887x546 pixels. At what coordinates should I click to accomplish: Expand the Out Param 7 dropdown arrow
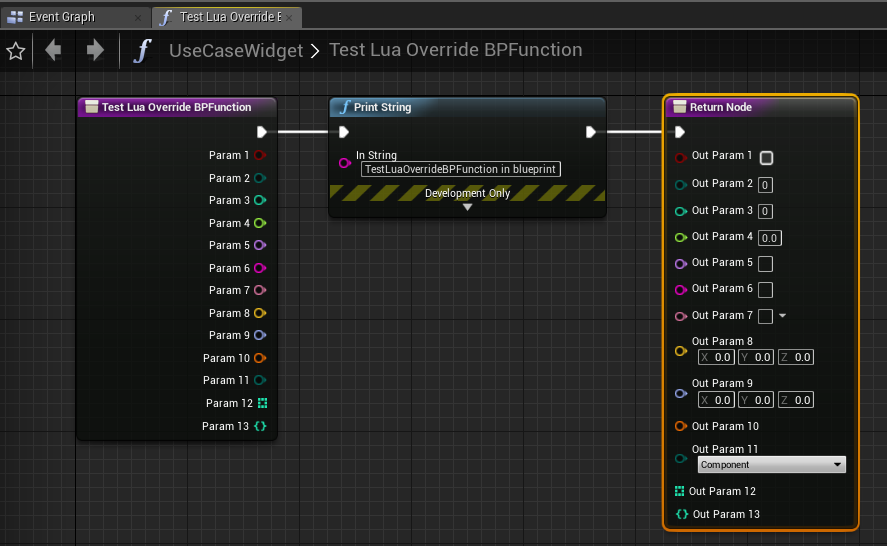coord(782,316)
